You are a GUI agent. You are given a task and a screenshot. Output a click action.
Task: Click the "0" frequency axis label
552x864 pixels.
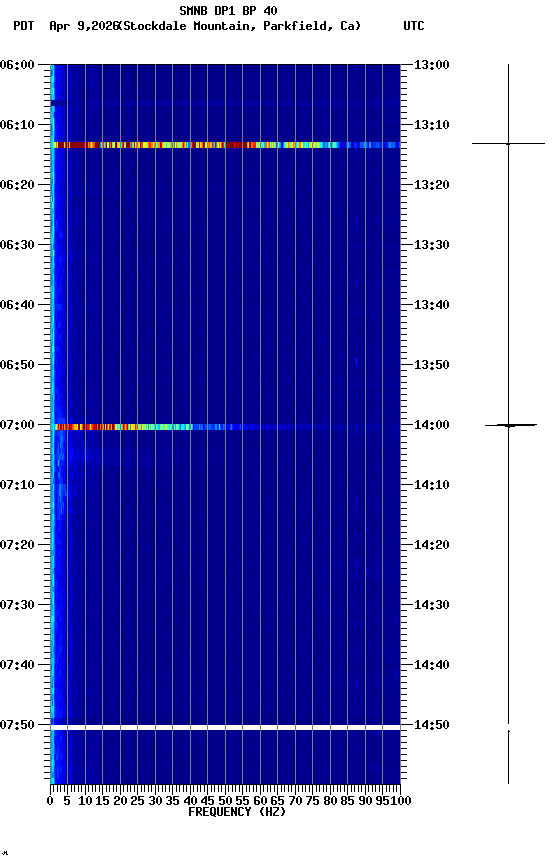51,801
